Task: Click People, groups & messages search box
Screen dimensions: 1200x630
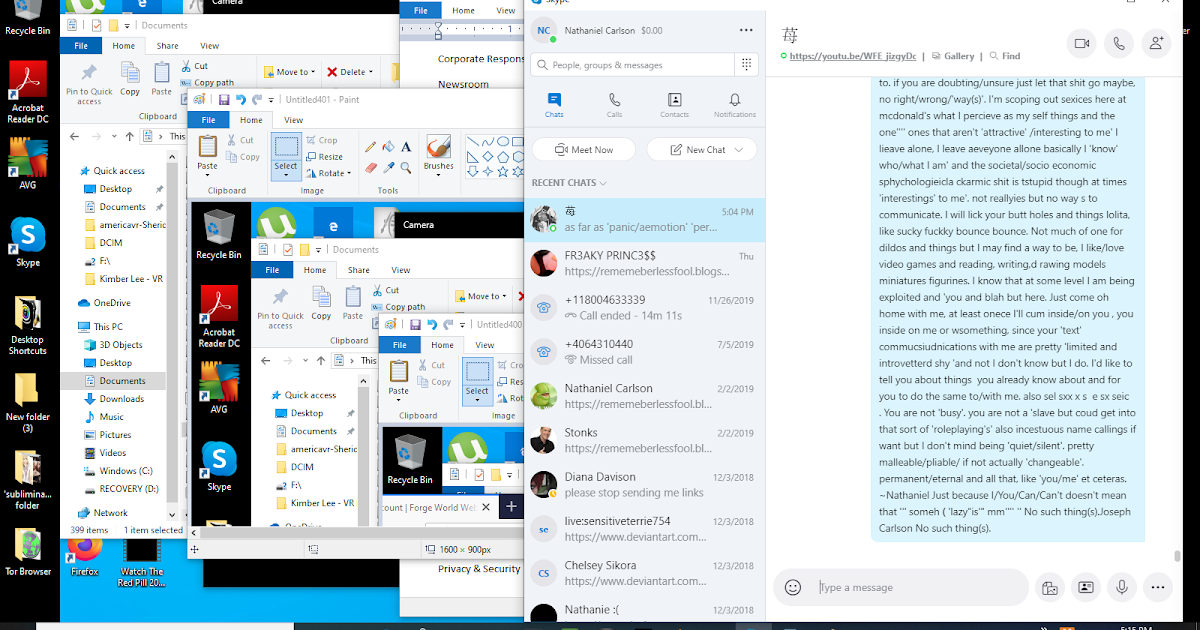Action: coord(632,65)
